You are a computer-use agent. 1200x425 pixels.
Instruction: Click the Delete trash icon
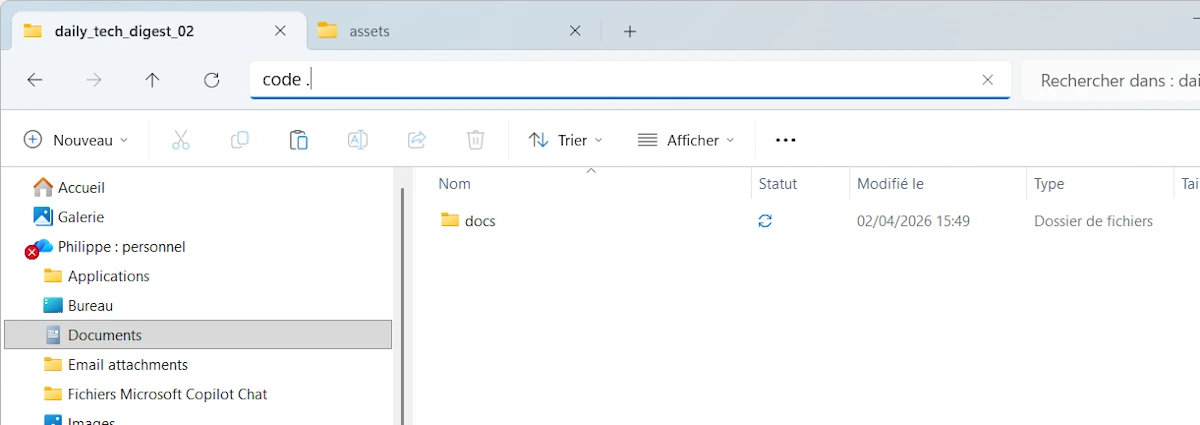tap(476, 140)
